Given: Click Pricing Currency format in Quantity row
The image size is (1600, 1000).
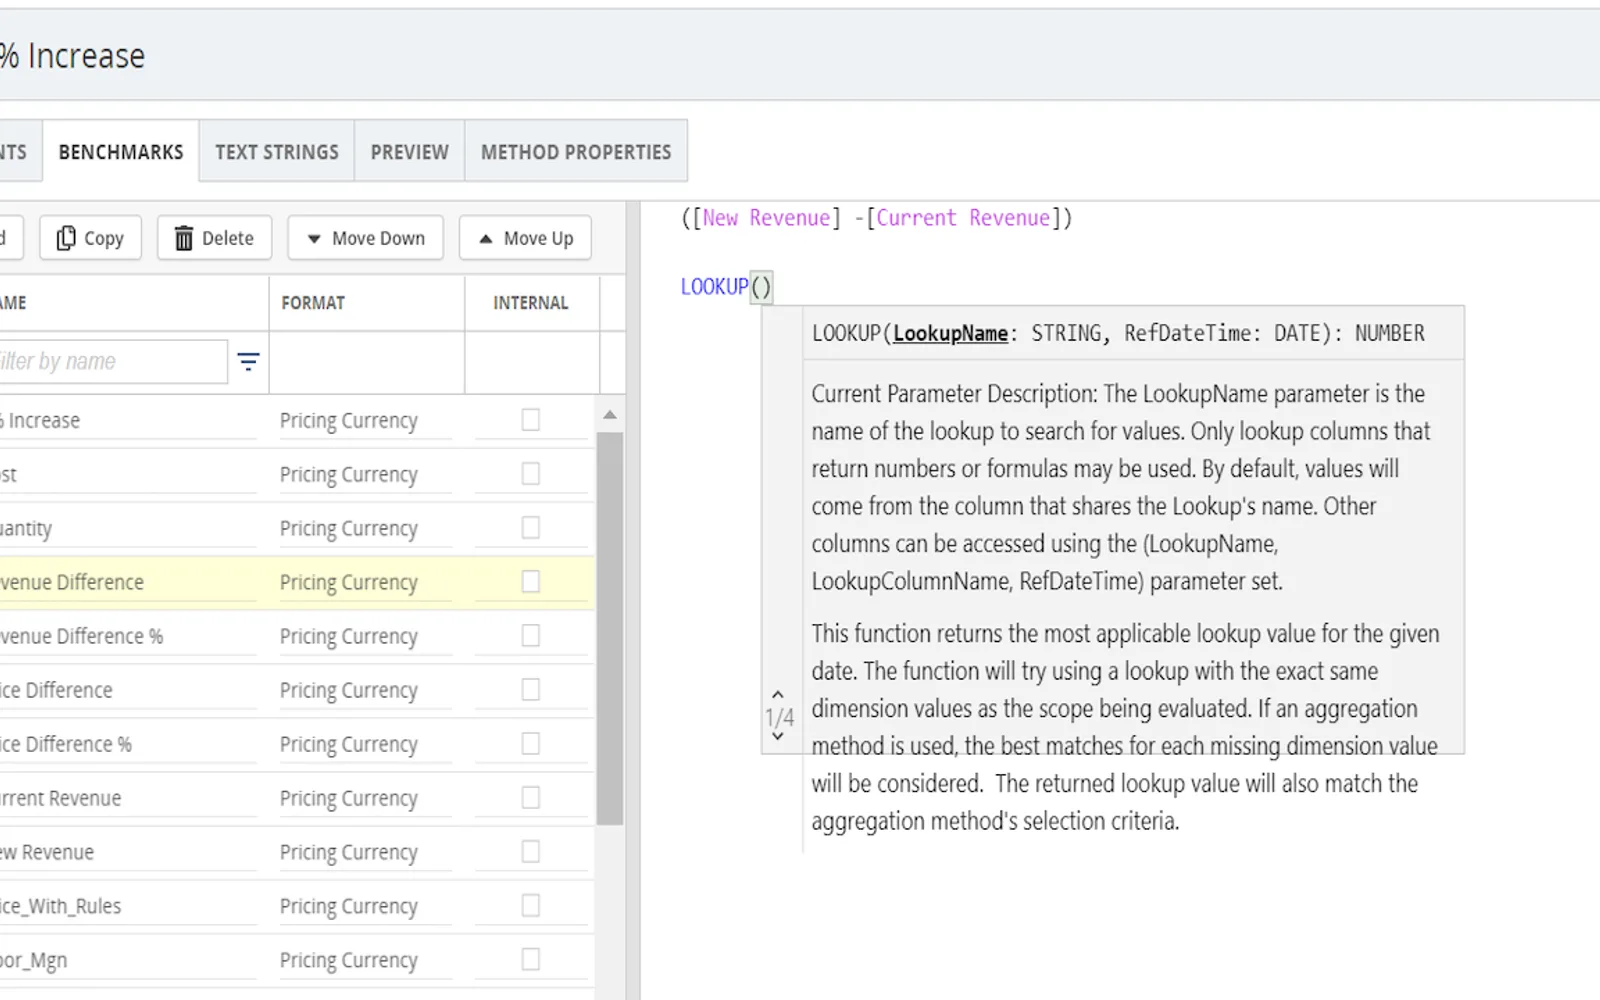Looking at the screenshot, I should [349, 528].
